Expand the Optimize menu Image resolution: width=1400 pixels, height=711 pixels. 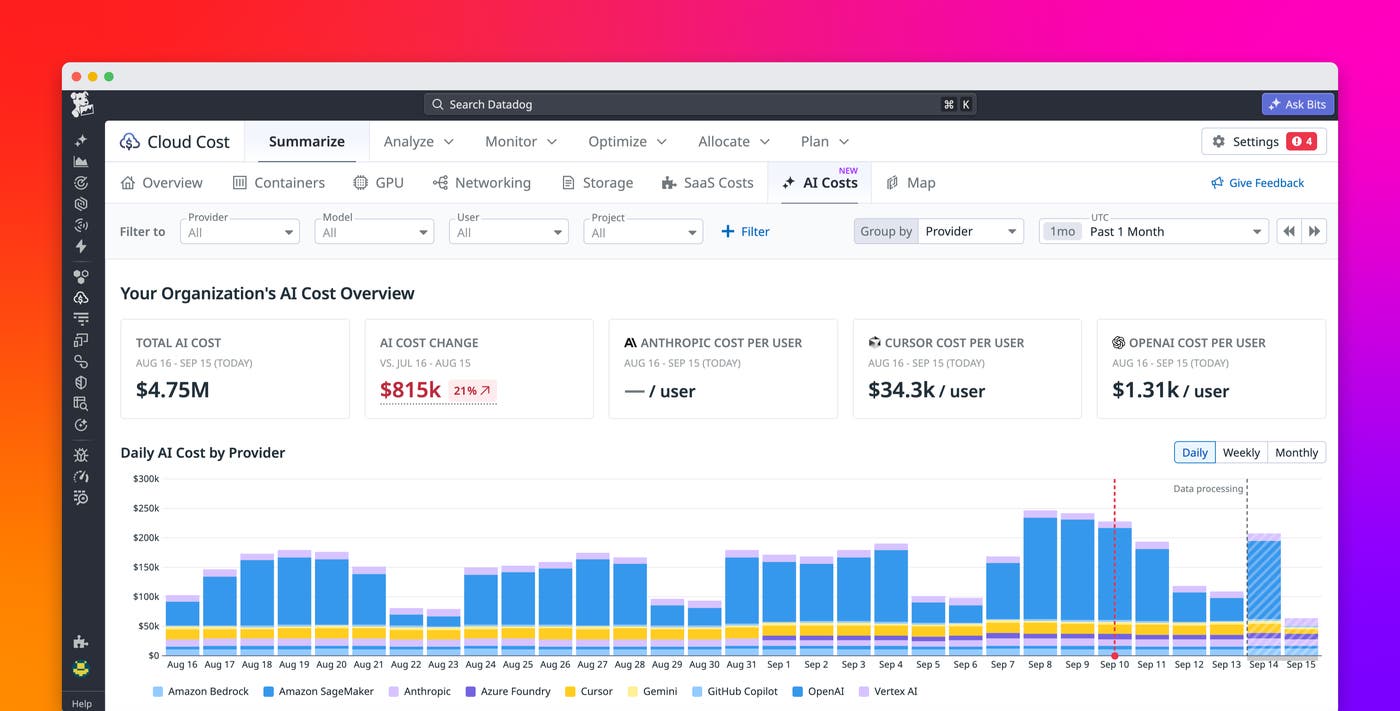coord(627,142)
